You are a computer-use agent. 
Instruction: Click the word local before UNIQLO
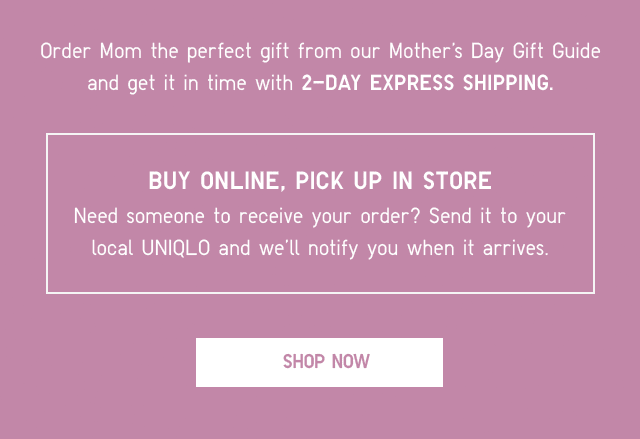[112, 248]
